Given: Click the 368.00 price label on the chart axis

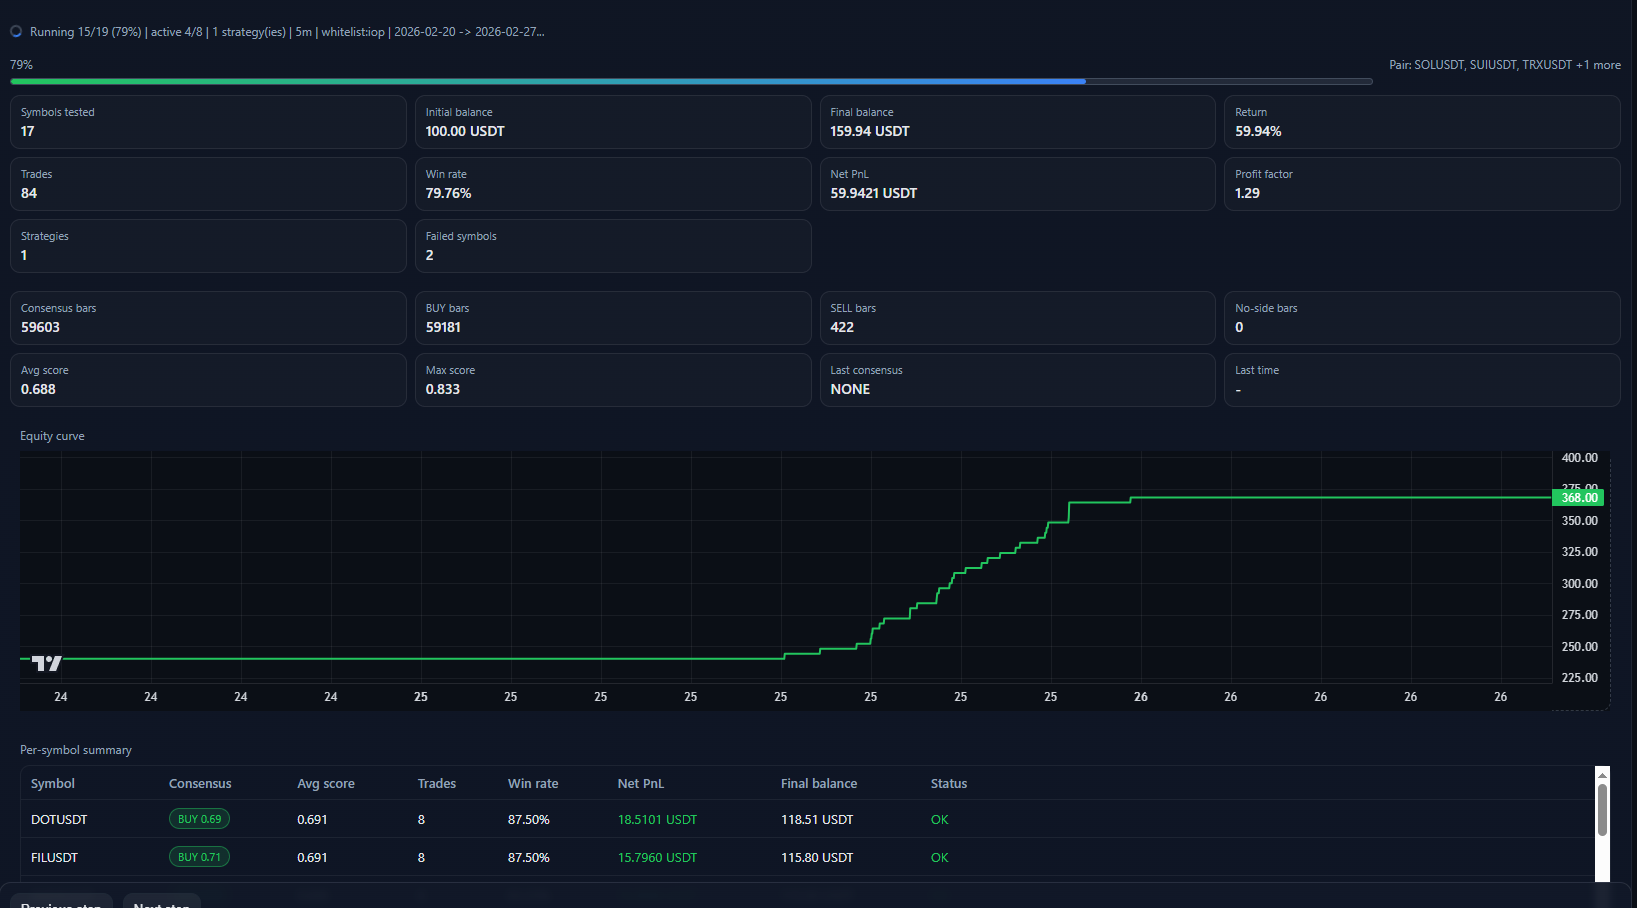Looking at the screenshot, I should [1578, 497].
